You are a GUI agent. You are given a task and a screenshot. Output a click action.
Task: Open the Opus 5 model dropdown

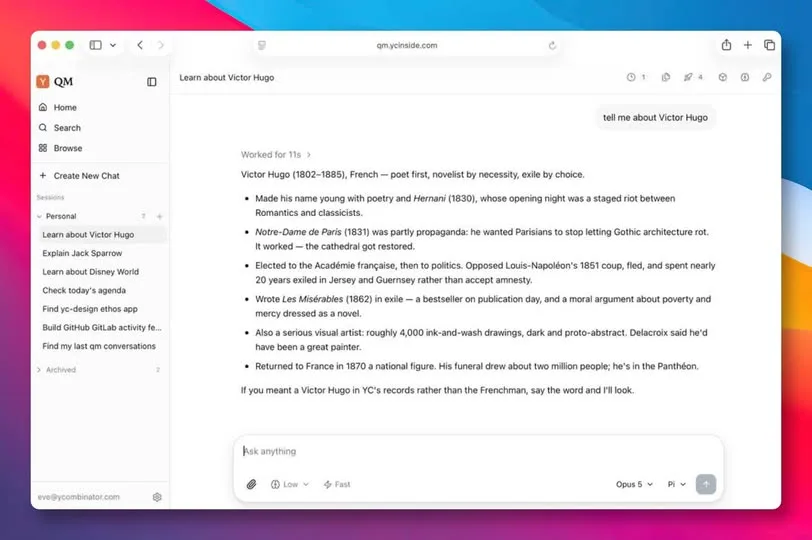[634, 485]
